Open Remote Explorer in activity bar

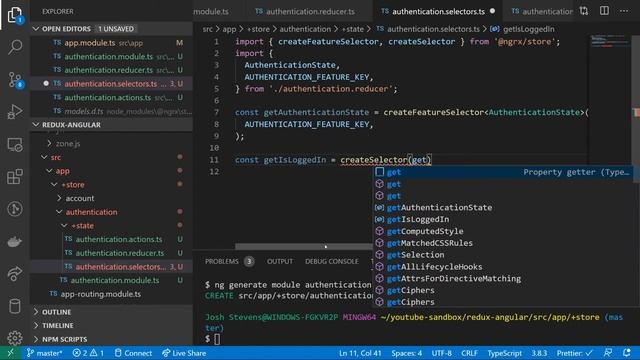[15, 144]
